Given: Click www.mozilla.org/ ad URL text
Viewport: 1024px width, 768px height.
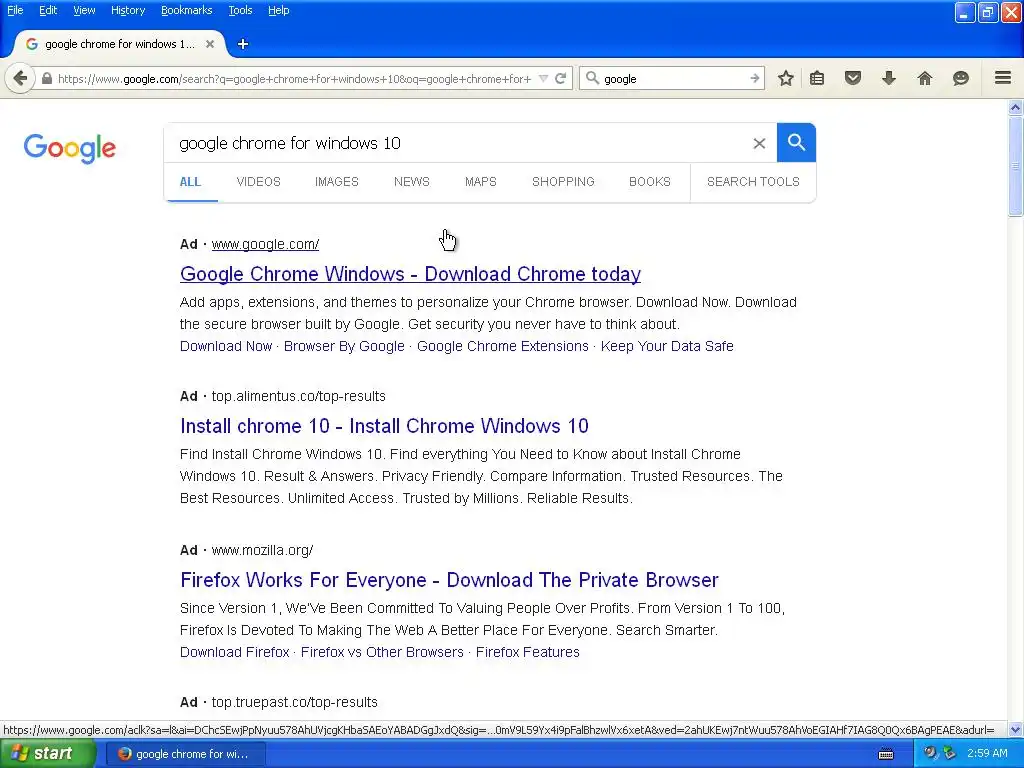Looking at the screenshot, I should [263, 551].
